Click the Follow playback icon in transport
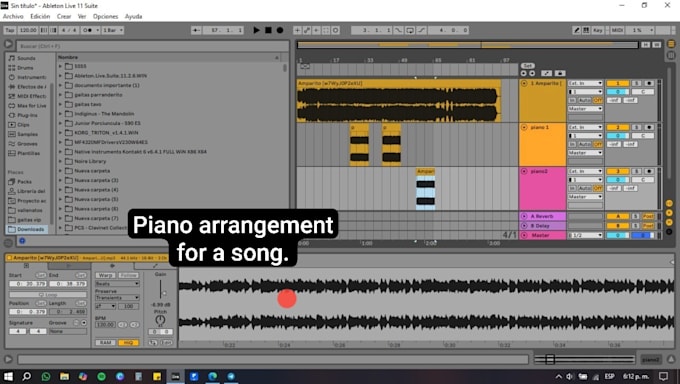Viewport: 680px width, 384px height. (x=196, y=30)
